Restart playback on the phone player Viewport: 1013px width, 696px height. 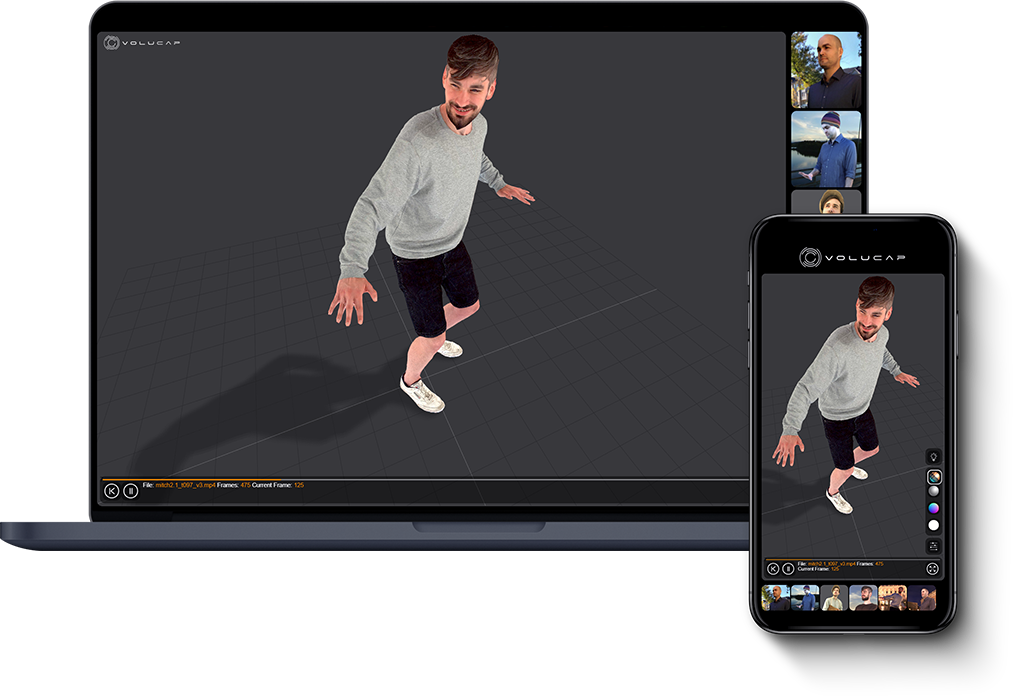(x=773, y=568)
